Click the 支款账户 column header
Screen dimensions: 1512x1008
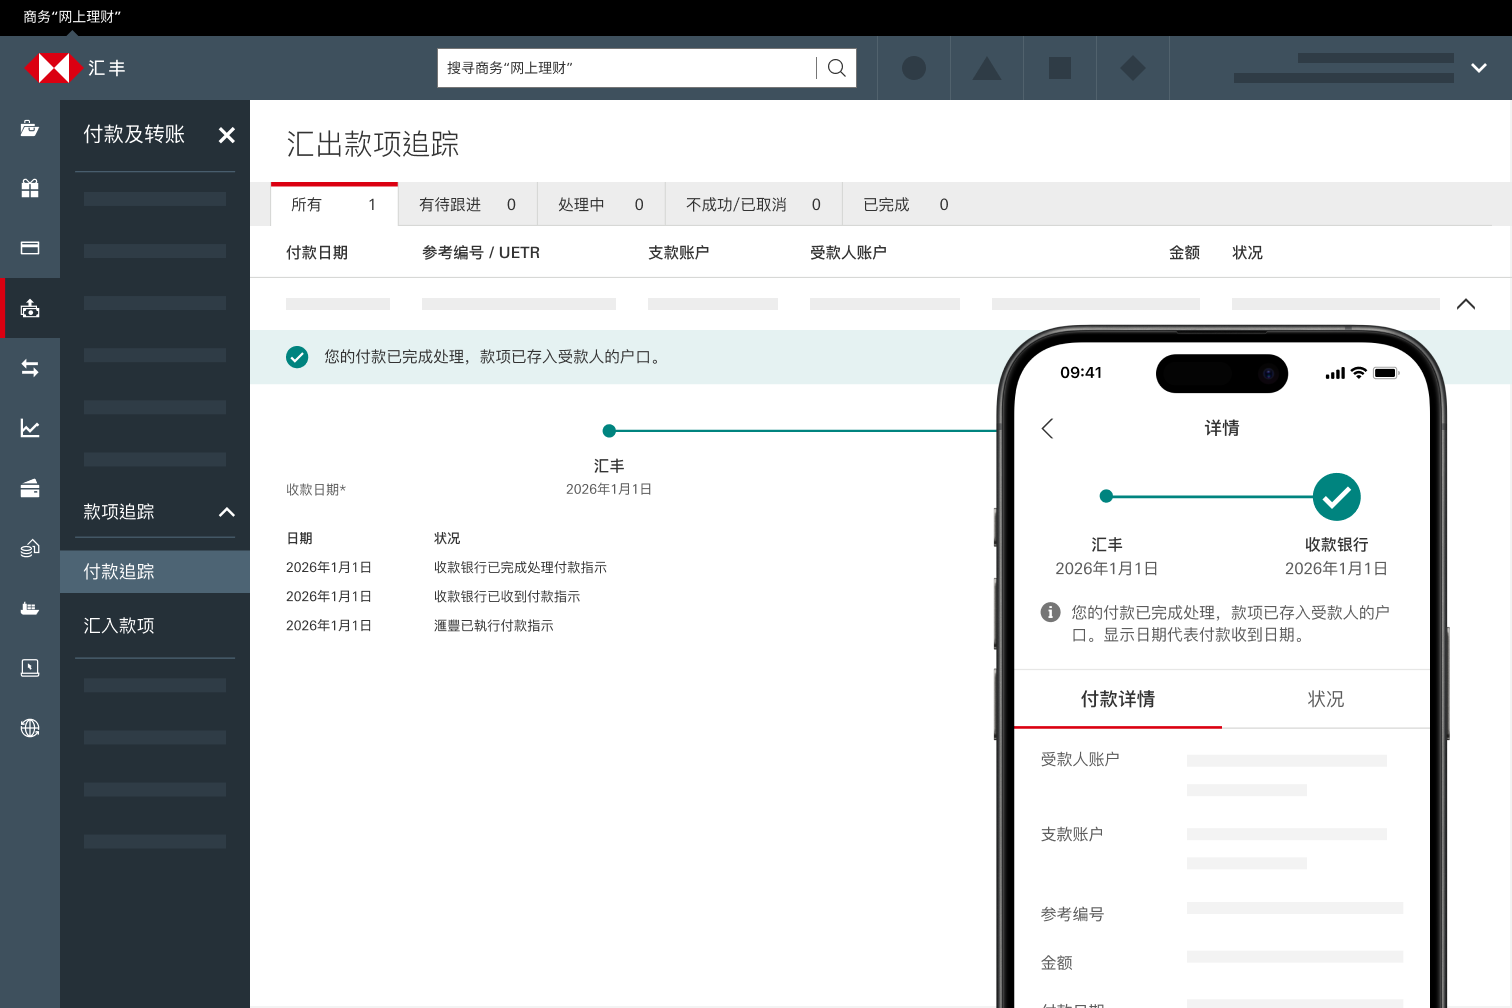coord(679,253)
